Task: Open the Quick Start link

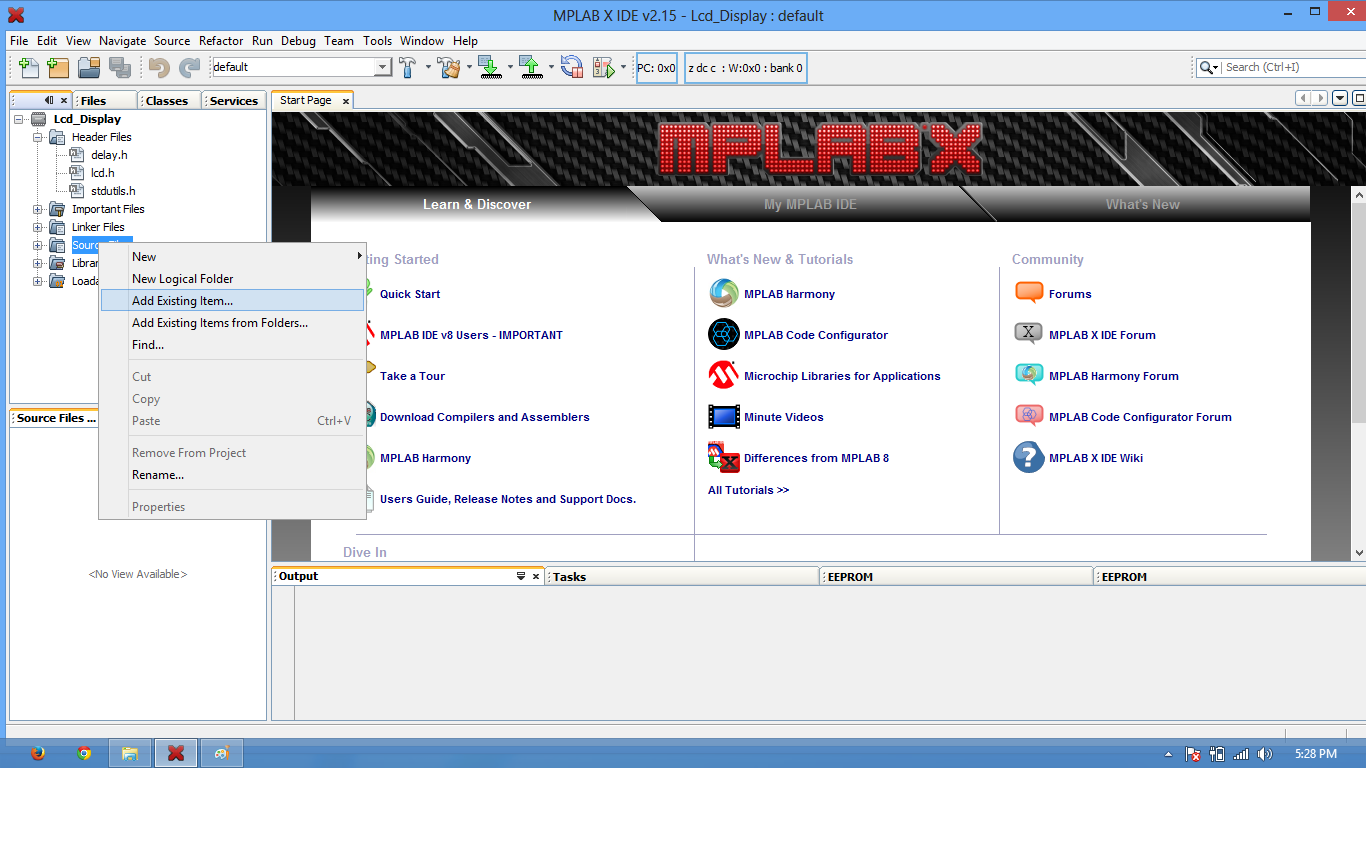Action: [x=410, y=294]
